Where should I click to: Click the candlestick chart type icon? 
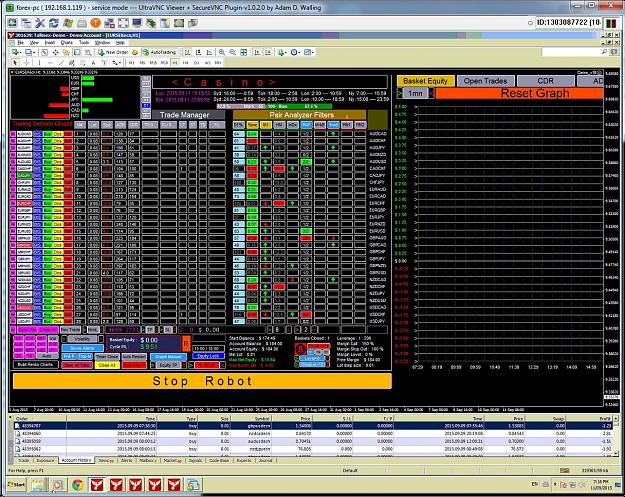tap(198, 52)
